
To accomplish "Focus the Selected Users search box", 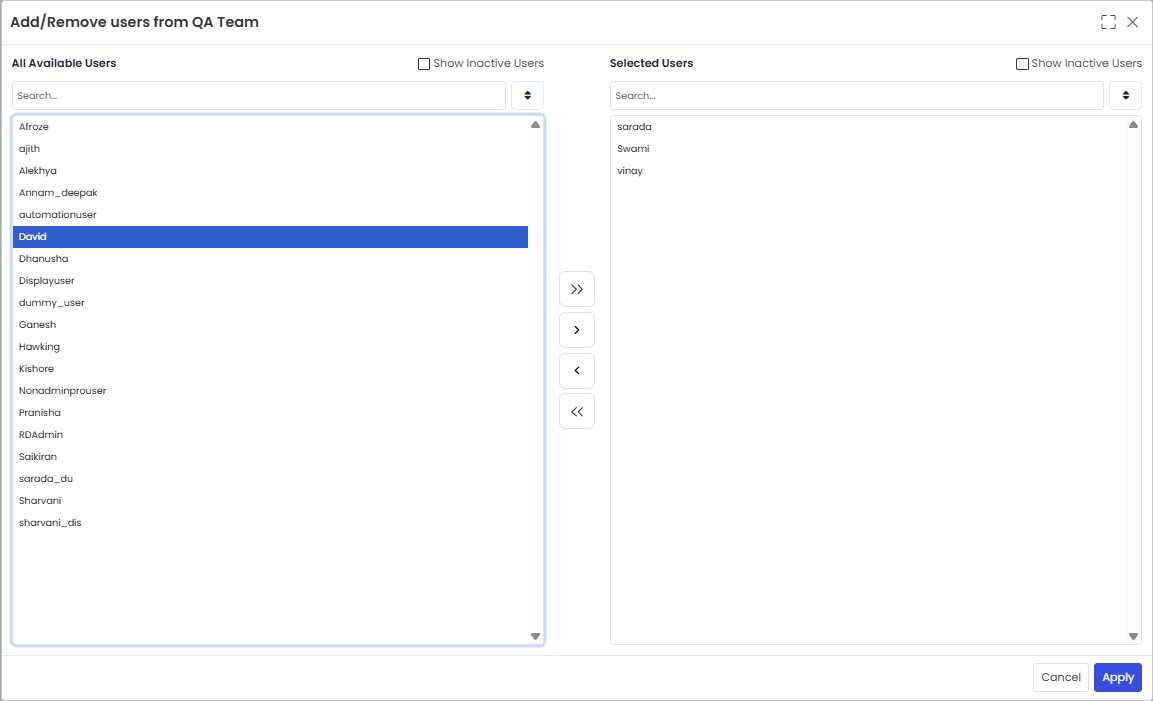I will click(857, 96).
